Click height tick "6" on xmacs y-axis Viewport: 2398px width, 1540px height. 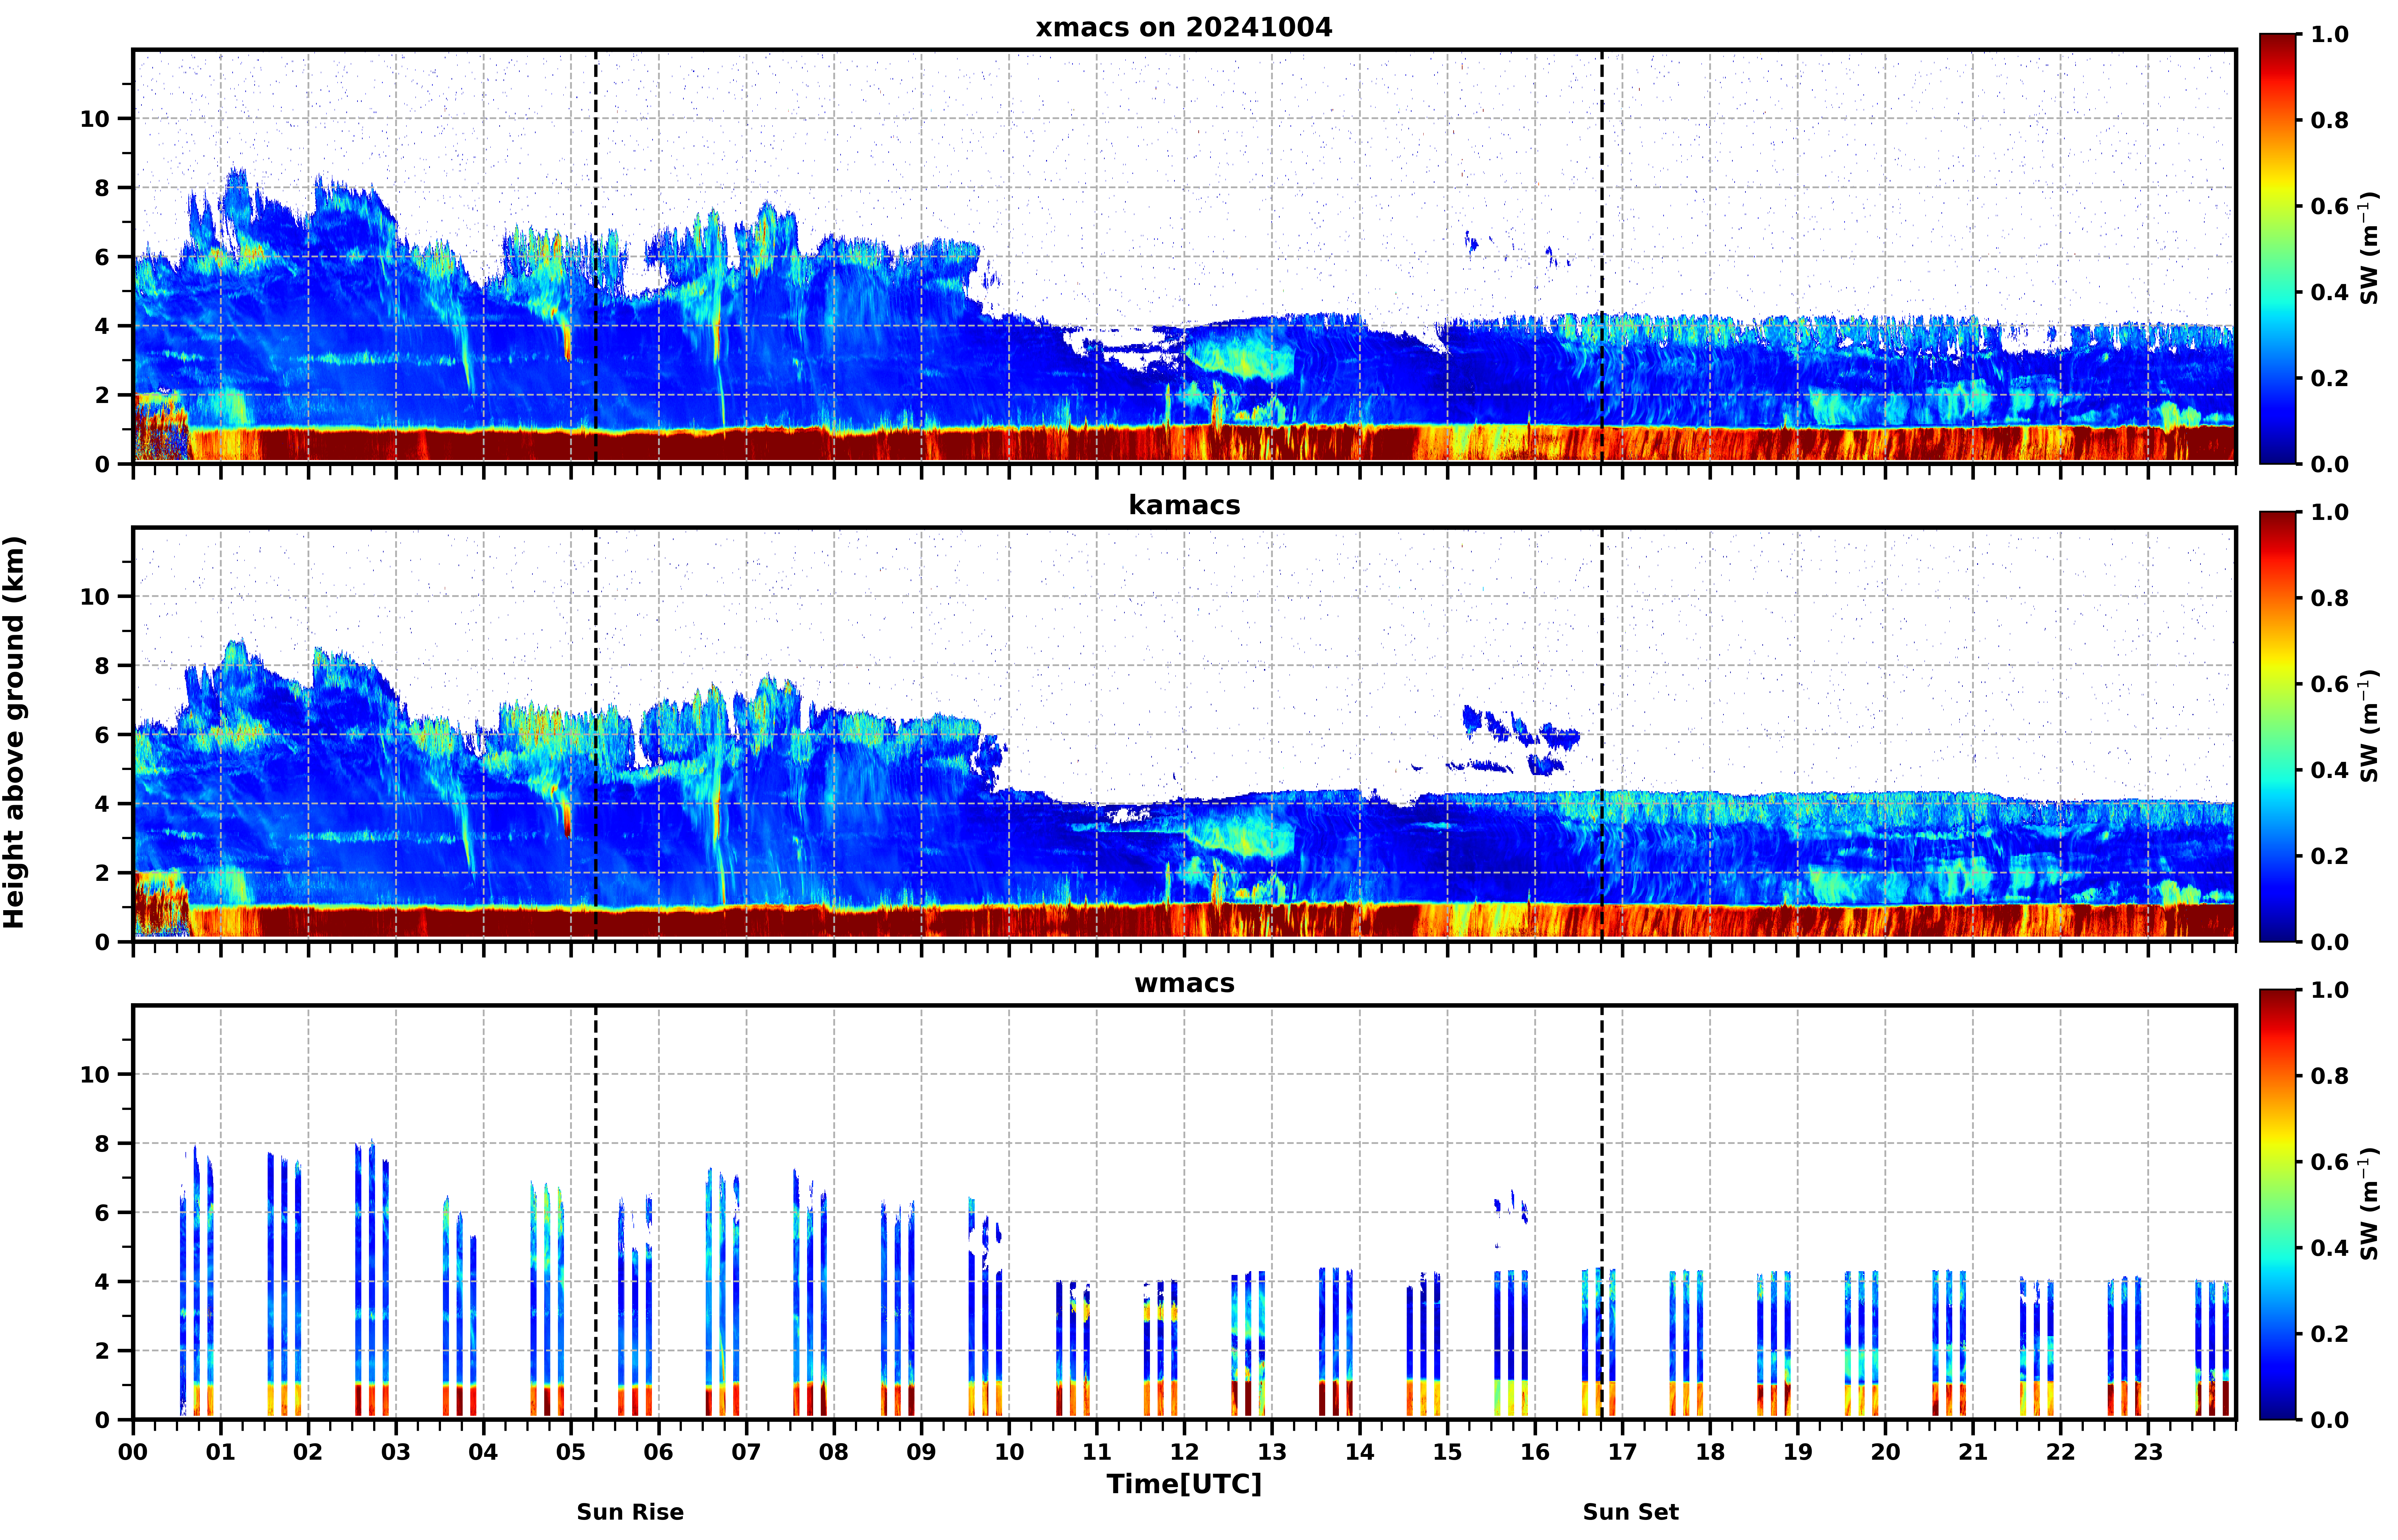pyautogui.click(x=102, y=257)
